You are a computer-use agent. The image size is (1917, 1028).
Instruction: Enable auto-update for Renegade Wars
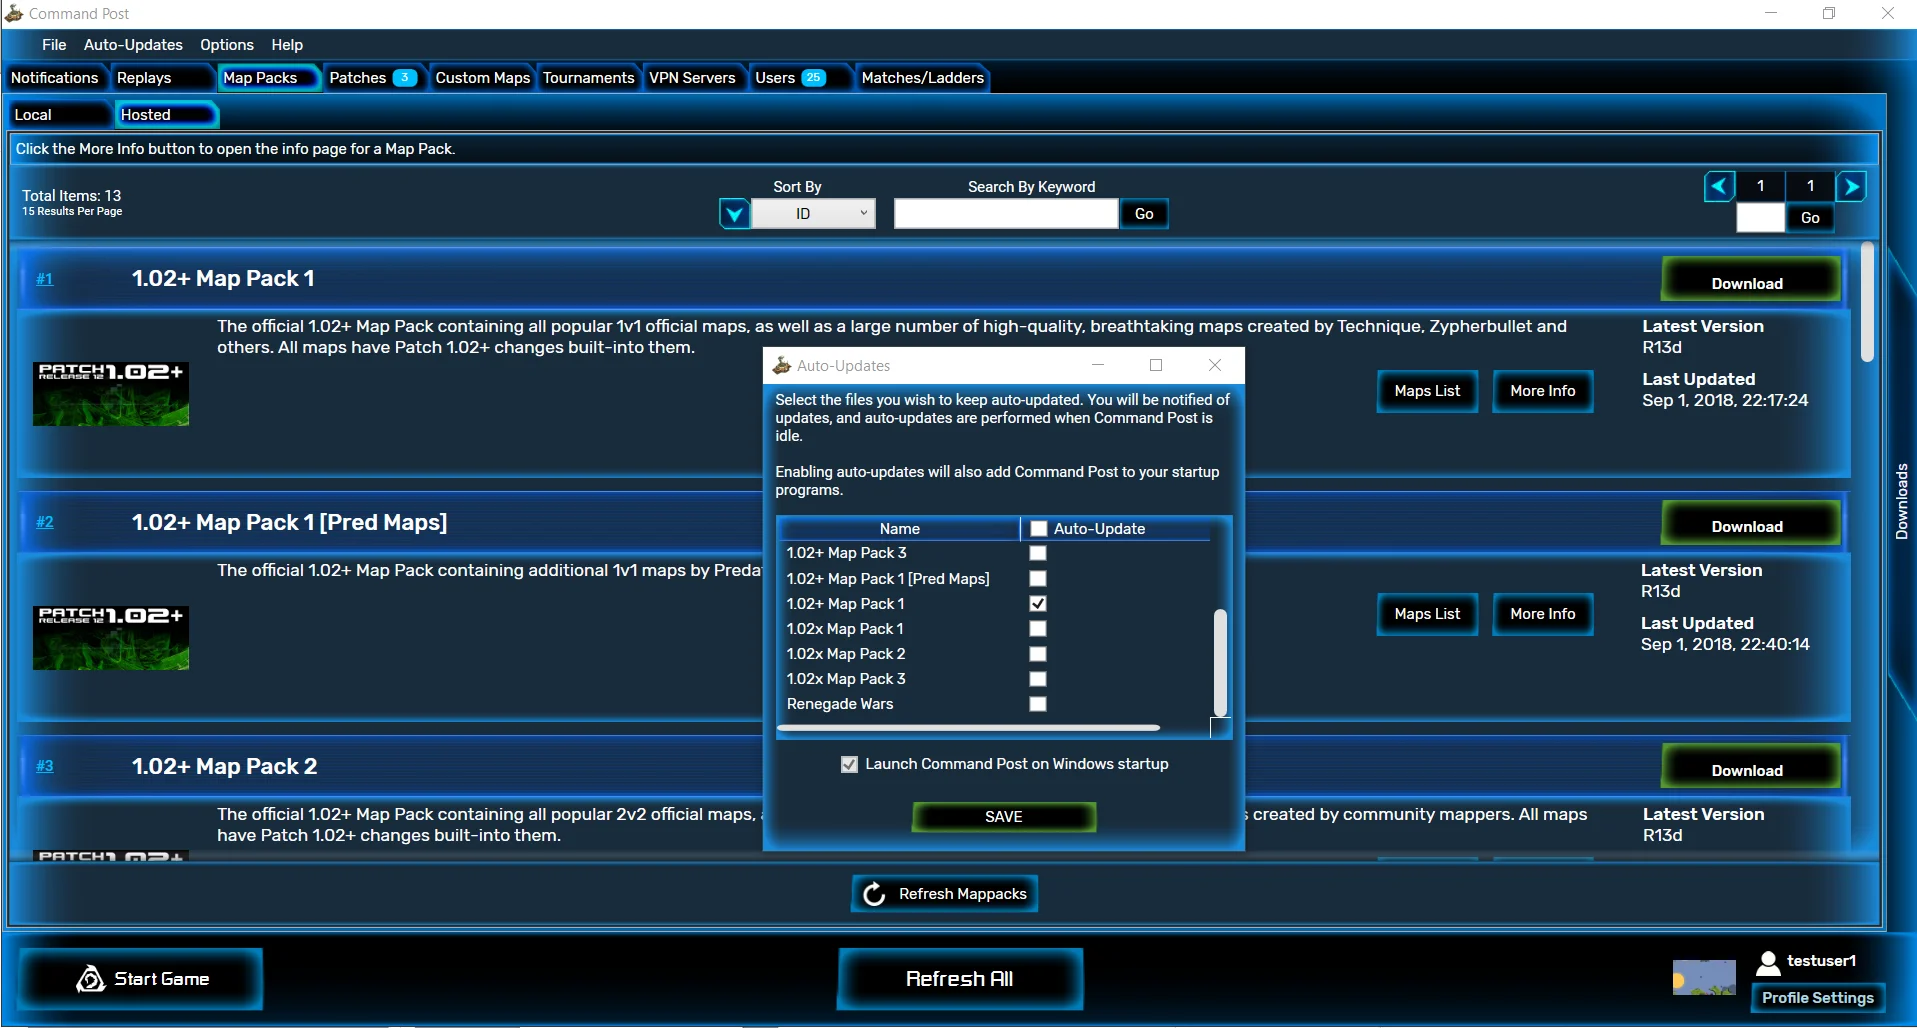1038,703
